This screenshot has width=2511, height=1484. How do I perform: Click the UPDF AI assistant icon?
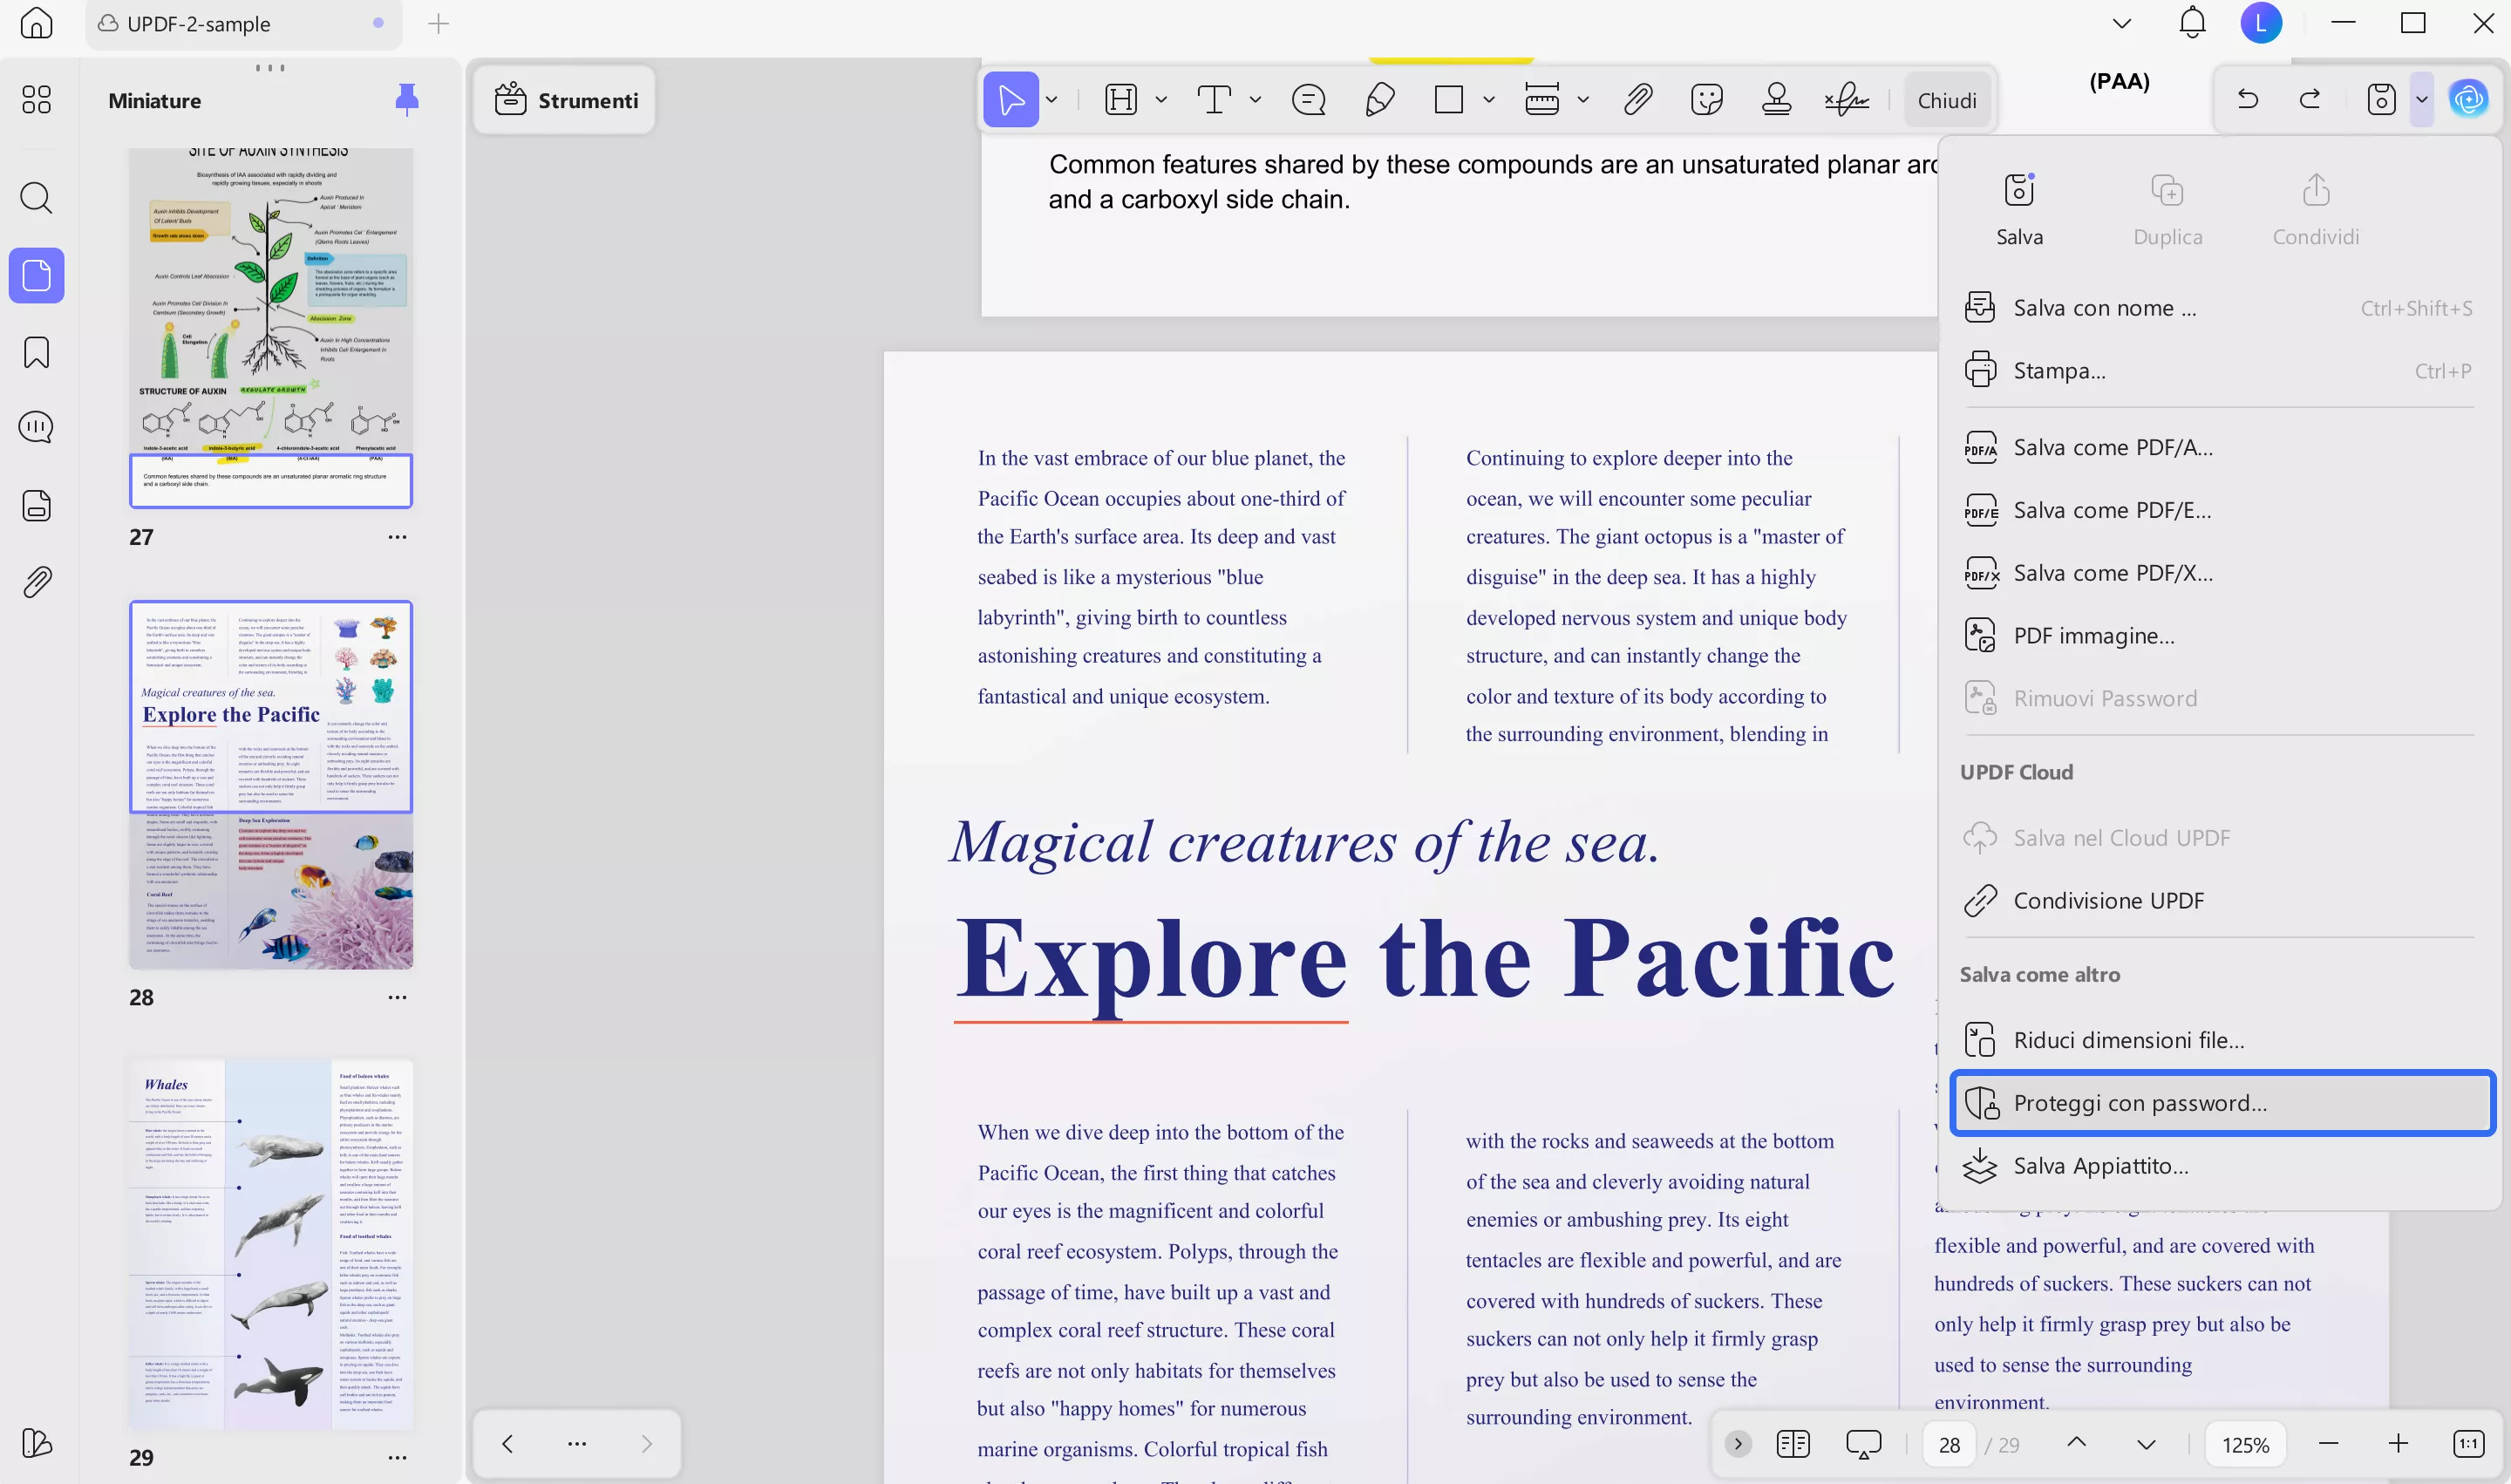click(2468, 99)
